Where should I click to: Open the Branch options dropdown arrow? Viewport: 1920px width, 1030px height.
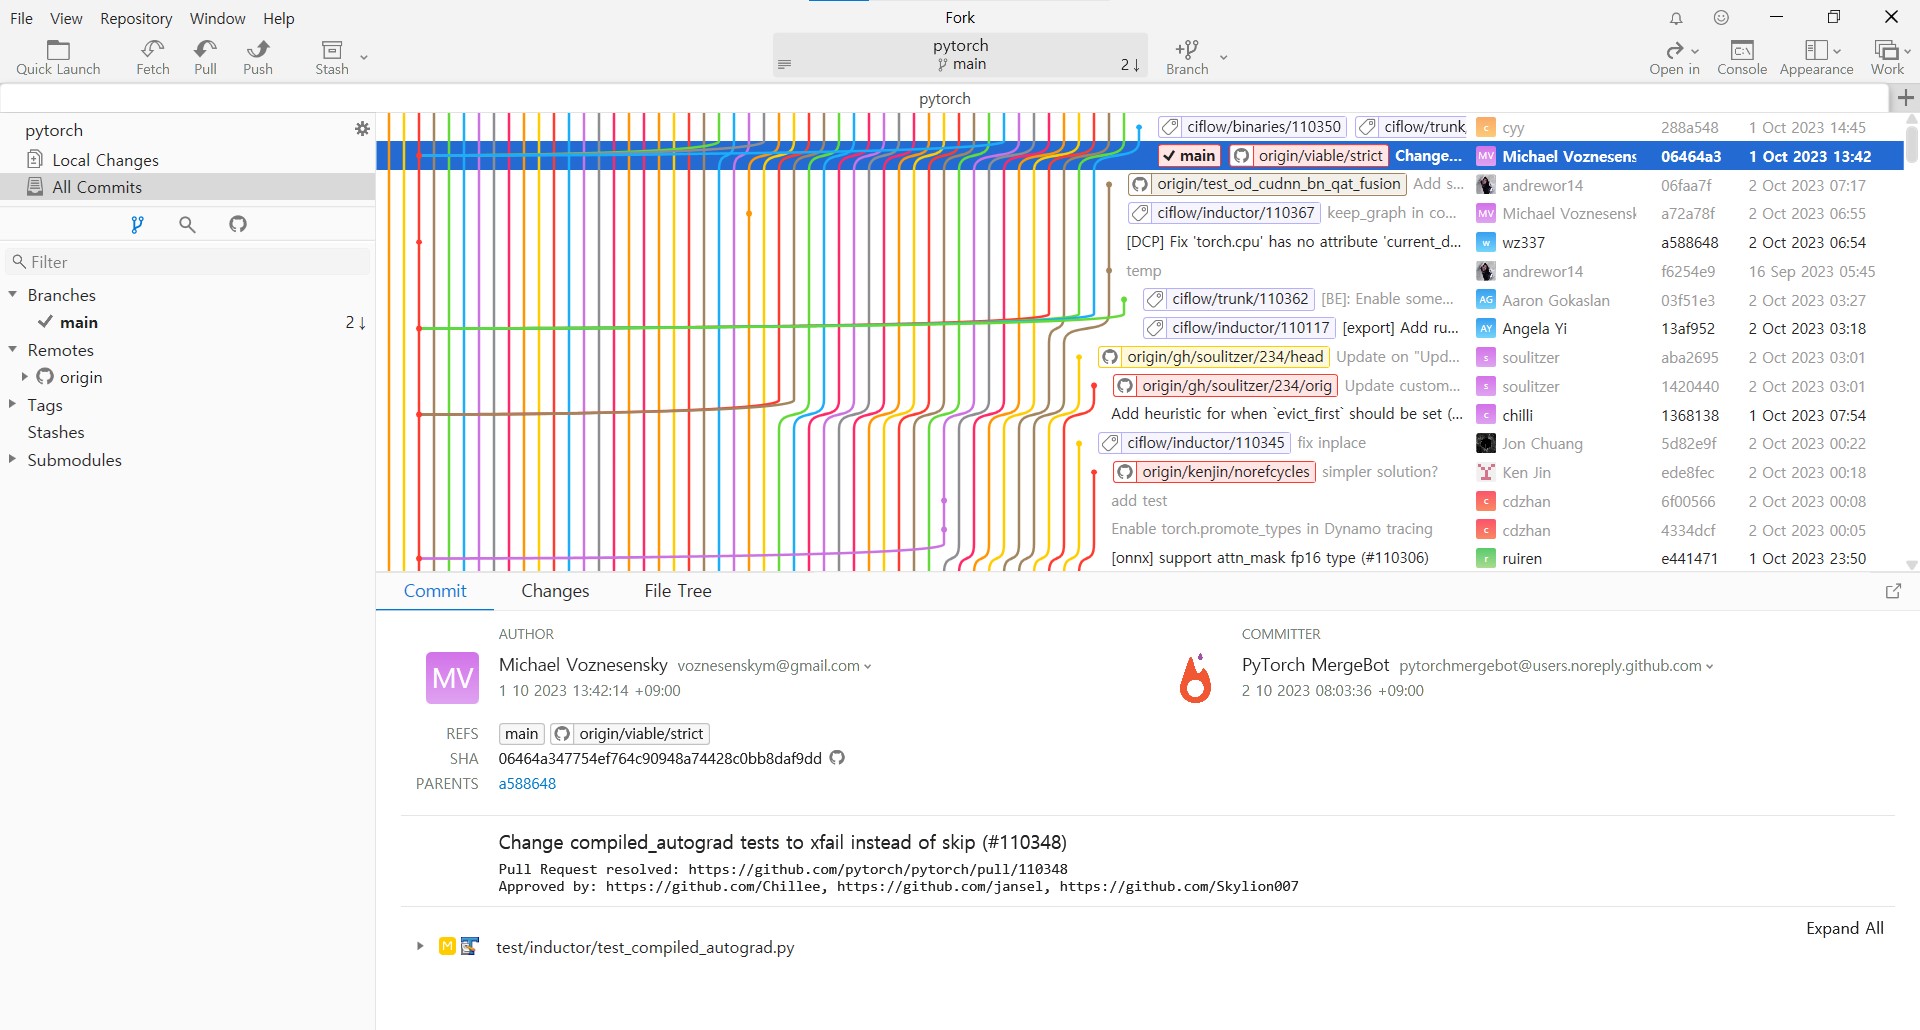1223,58
